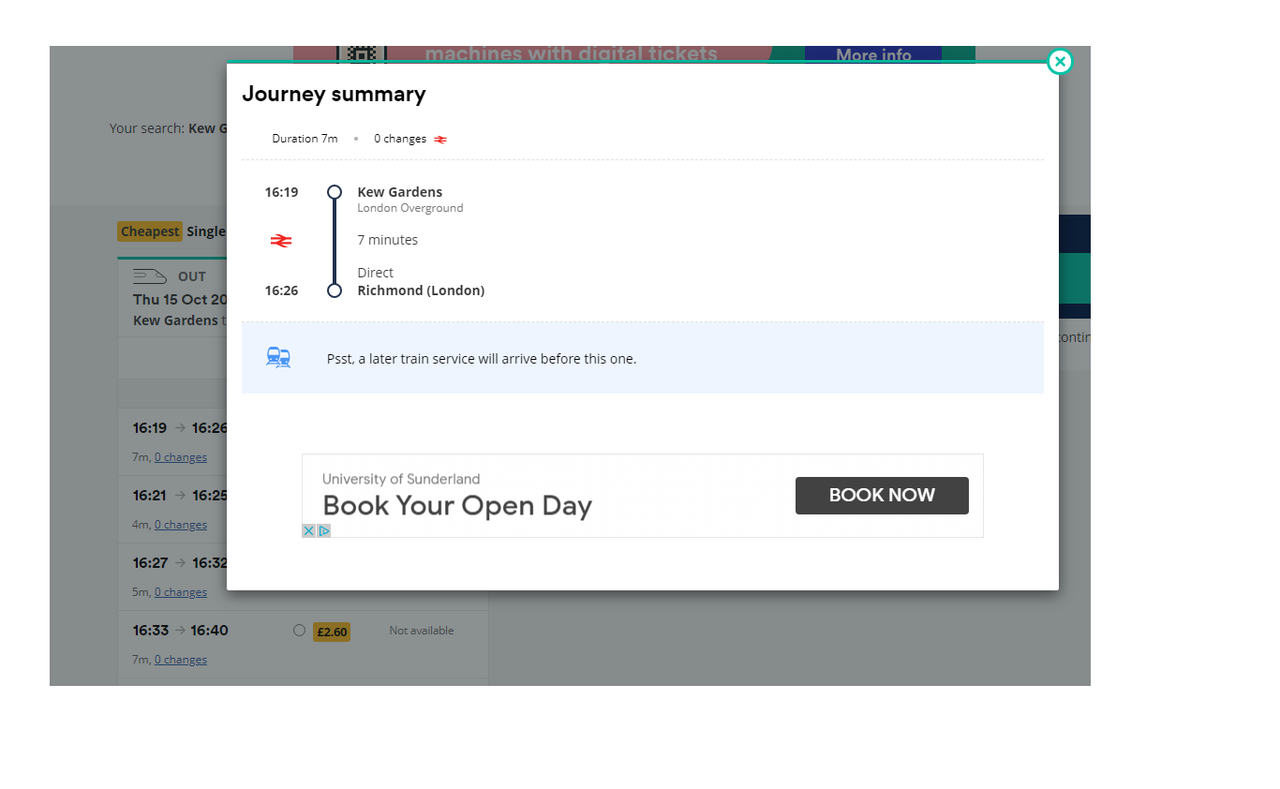1280x789 pixels.
Task: Click the blue train icon in notice
Action: click(x=278, y=357)
